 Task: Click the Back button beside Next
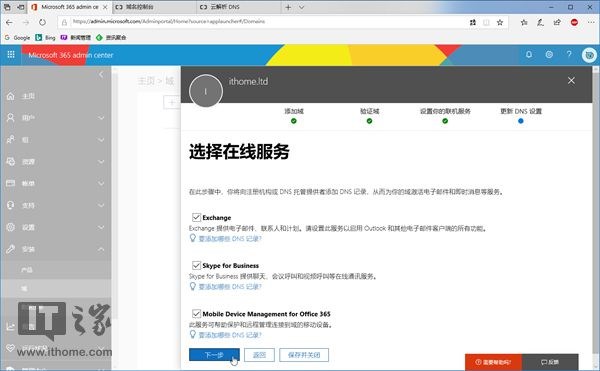259,355
